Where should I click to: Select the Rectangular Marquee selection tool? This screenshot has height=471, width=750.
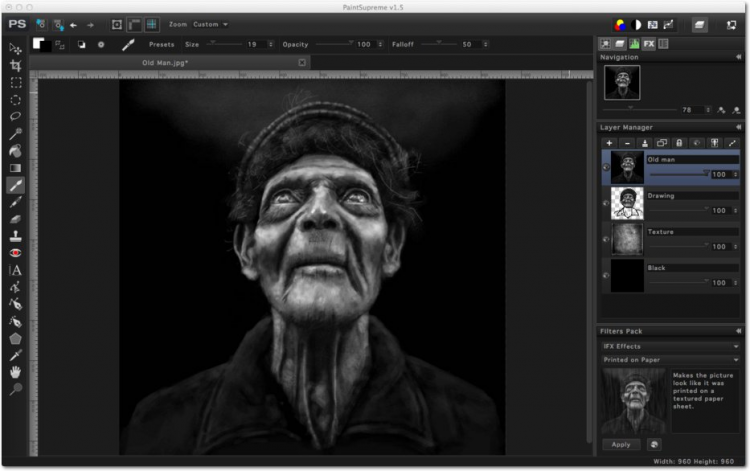click(x=15, y=82)
